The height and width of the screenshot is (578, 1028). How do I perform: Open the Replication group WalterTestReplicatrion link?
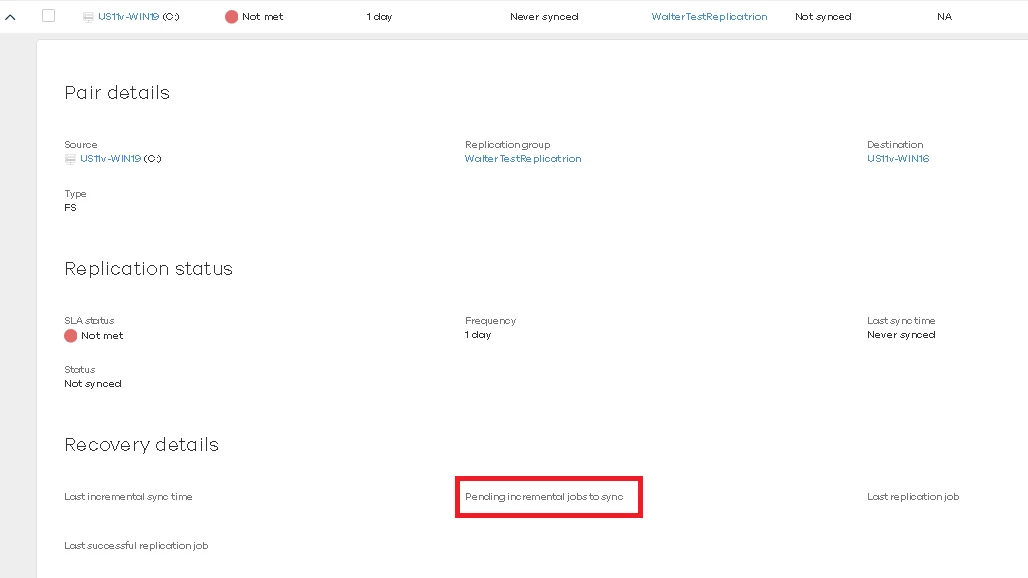click(523, 159)
